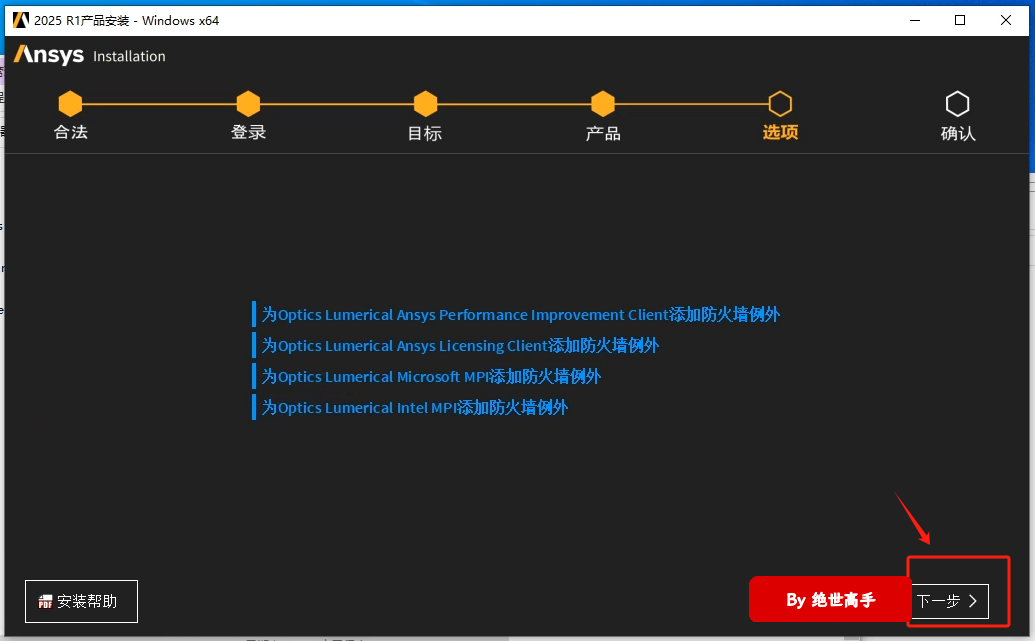The image size is (1035, 641).
Task: Proceed with the 下一步 button
Action: tap(949, 601)
